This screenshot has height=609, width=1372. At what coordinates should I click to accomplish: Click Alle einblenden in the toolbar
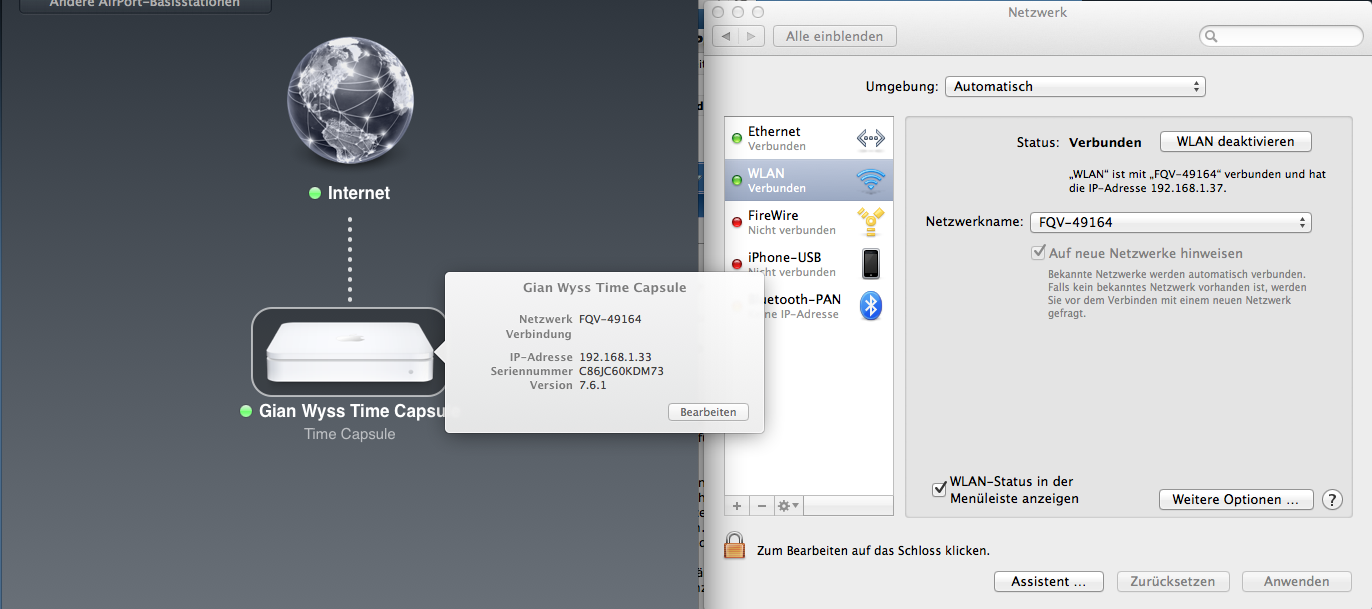835,36
